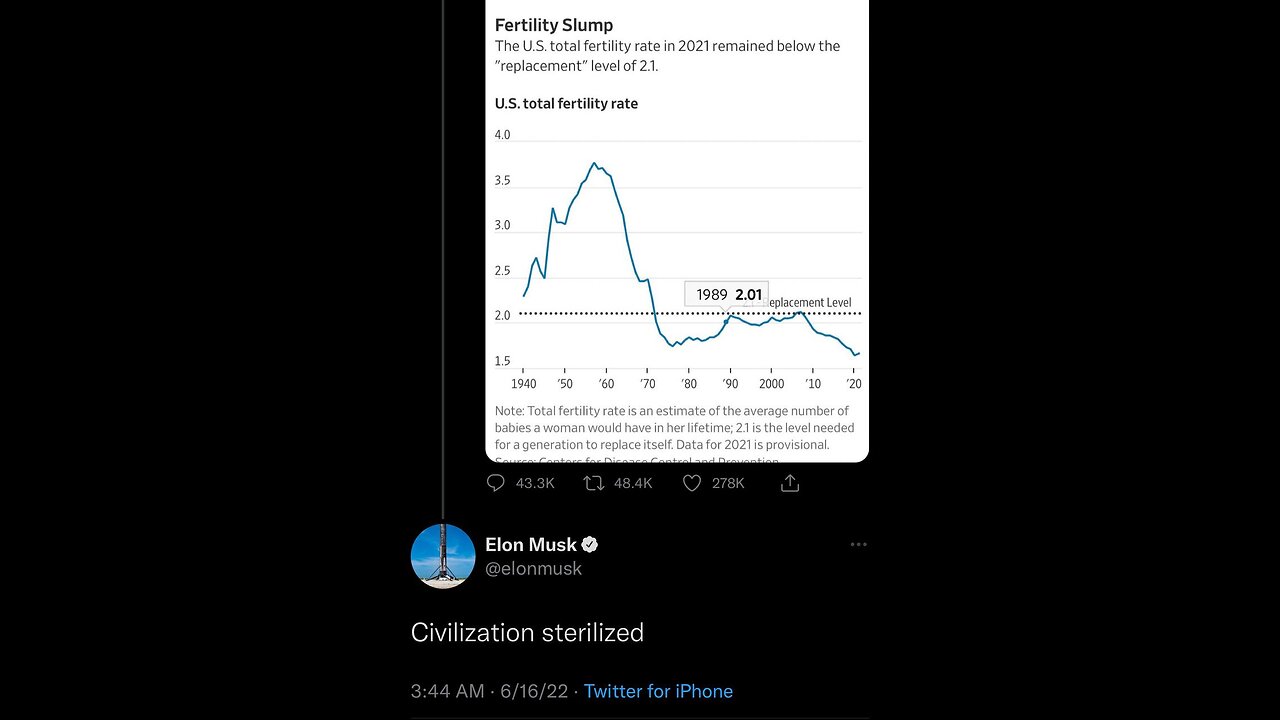Click the 48.4K retweets count
The width and height of the screenshot is (1280, 720).
coord(633,483)
